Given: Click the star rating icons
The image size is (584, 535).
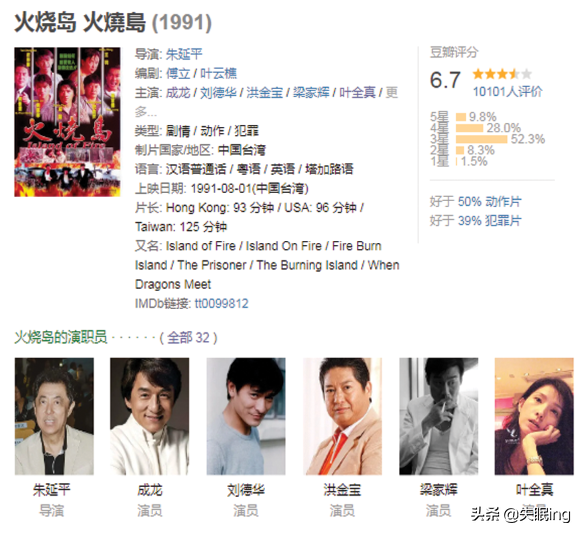Looking at the screenshot, I should [502, 74].
